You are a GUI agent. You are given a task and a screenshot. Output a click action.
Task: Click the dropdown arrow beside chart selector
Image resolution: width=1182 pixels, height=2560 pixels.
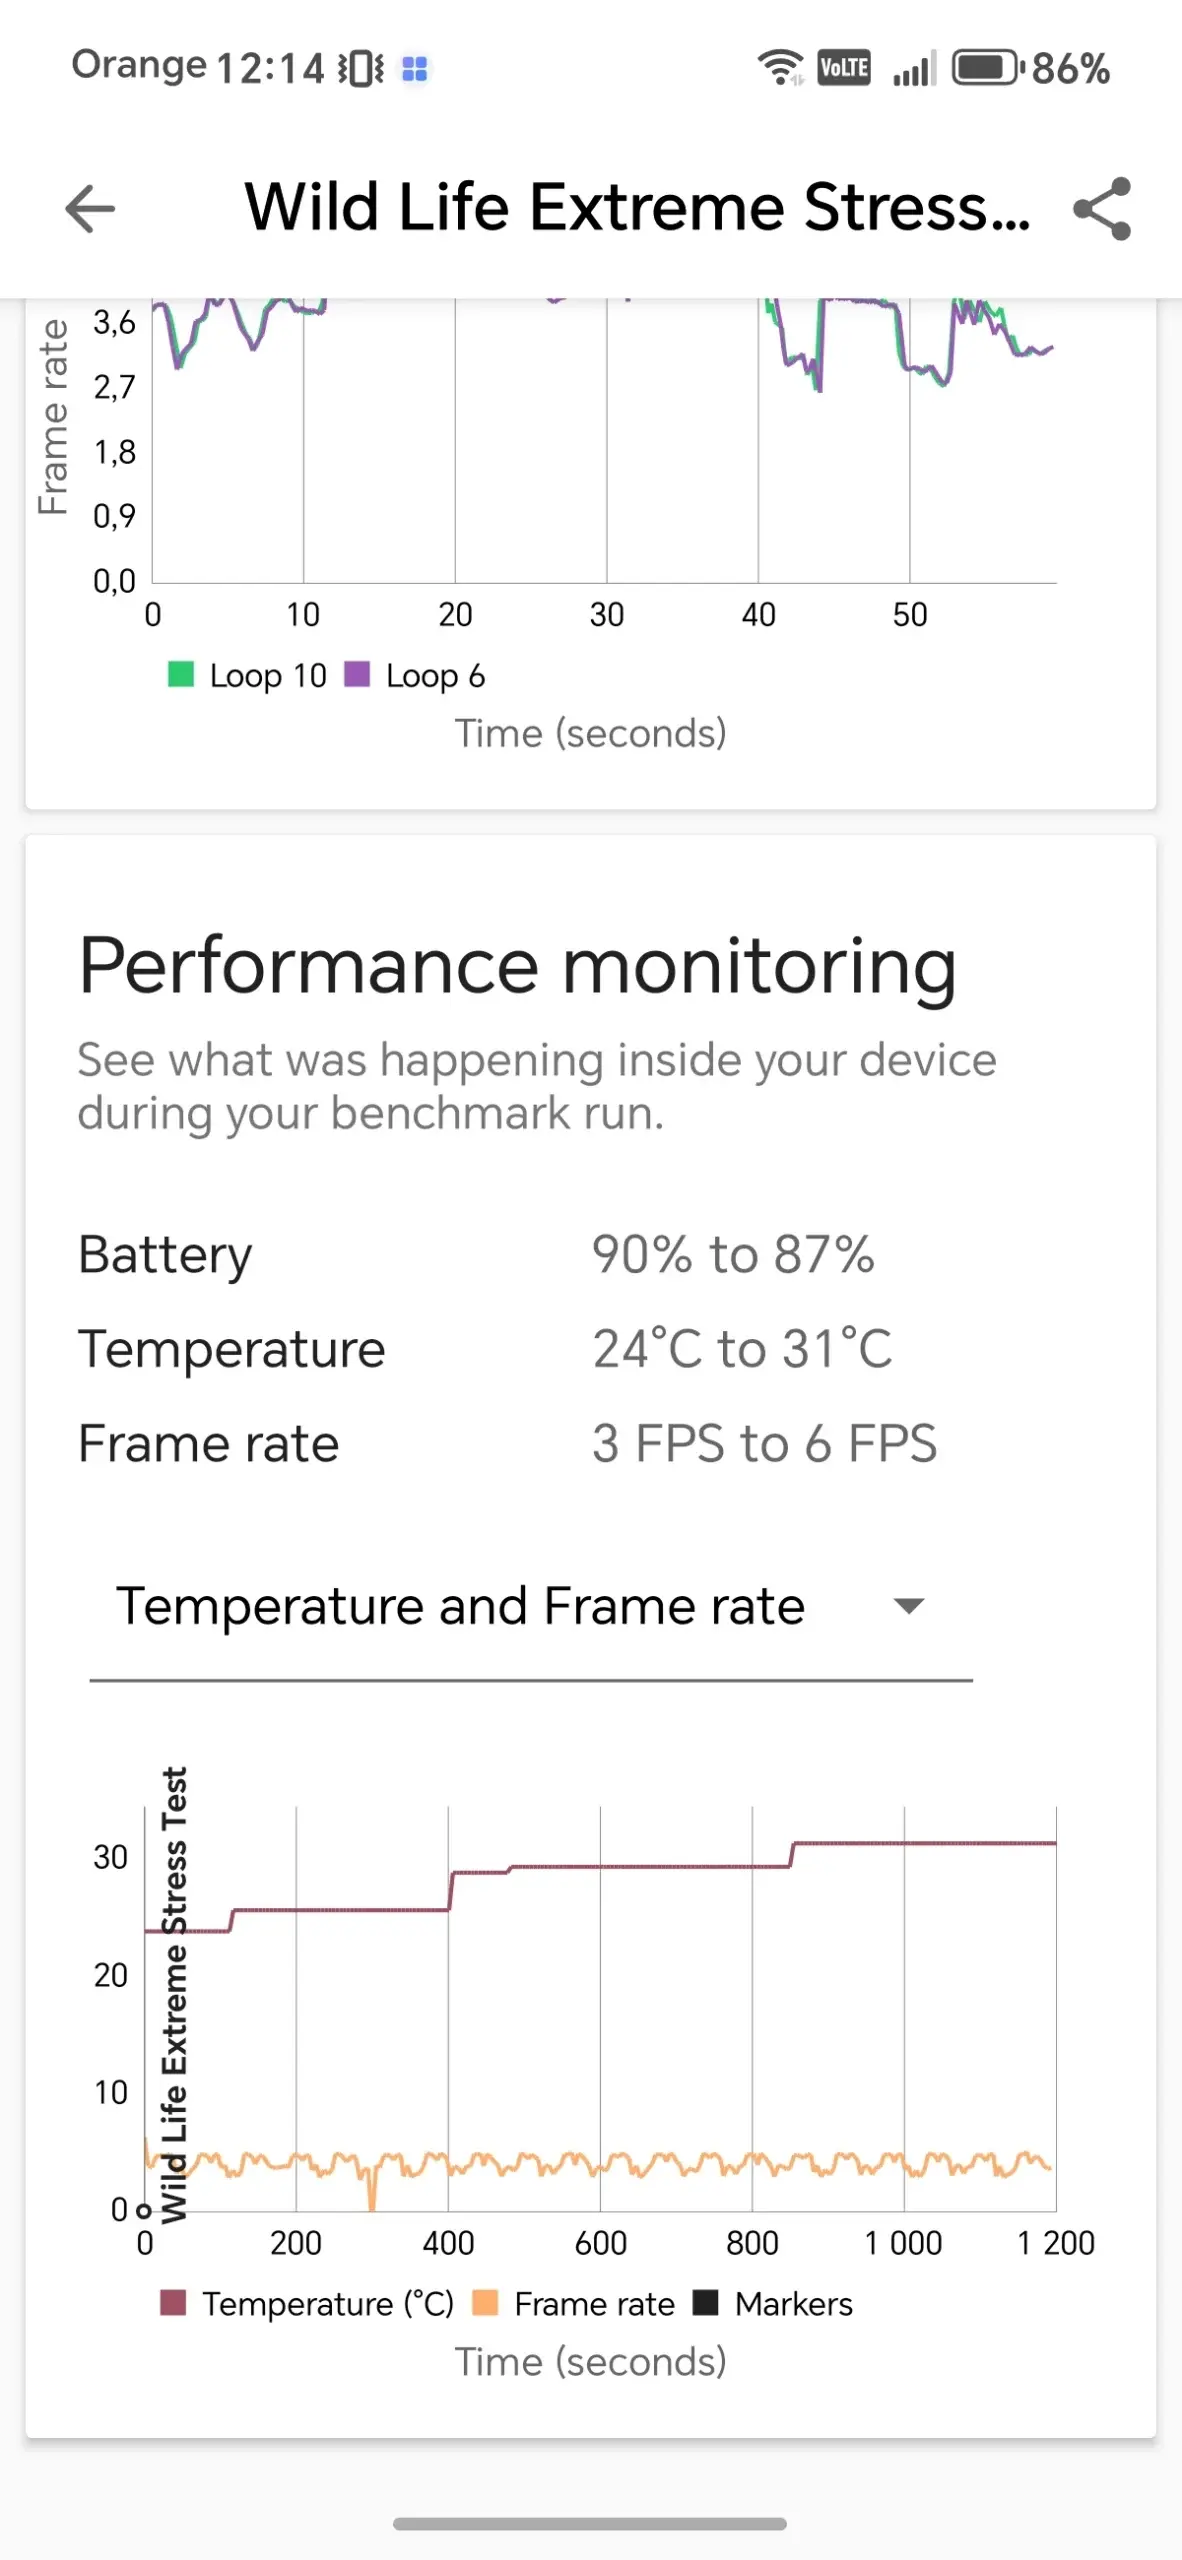[909, 1607]
